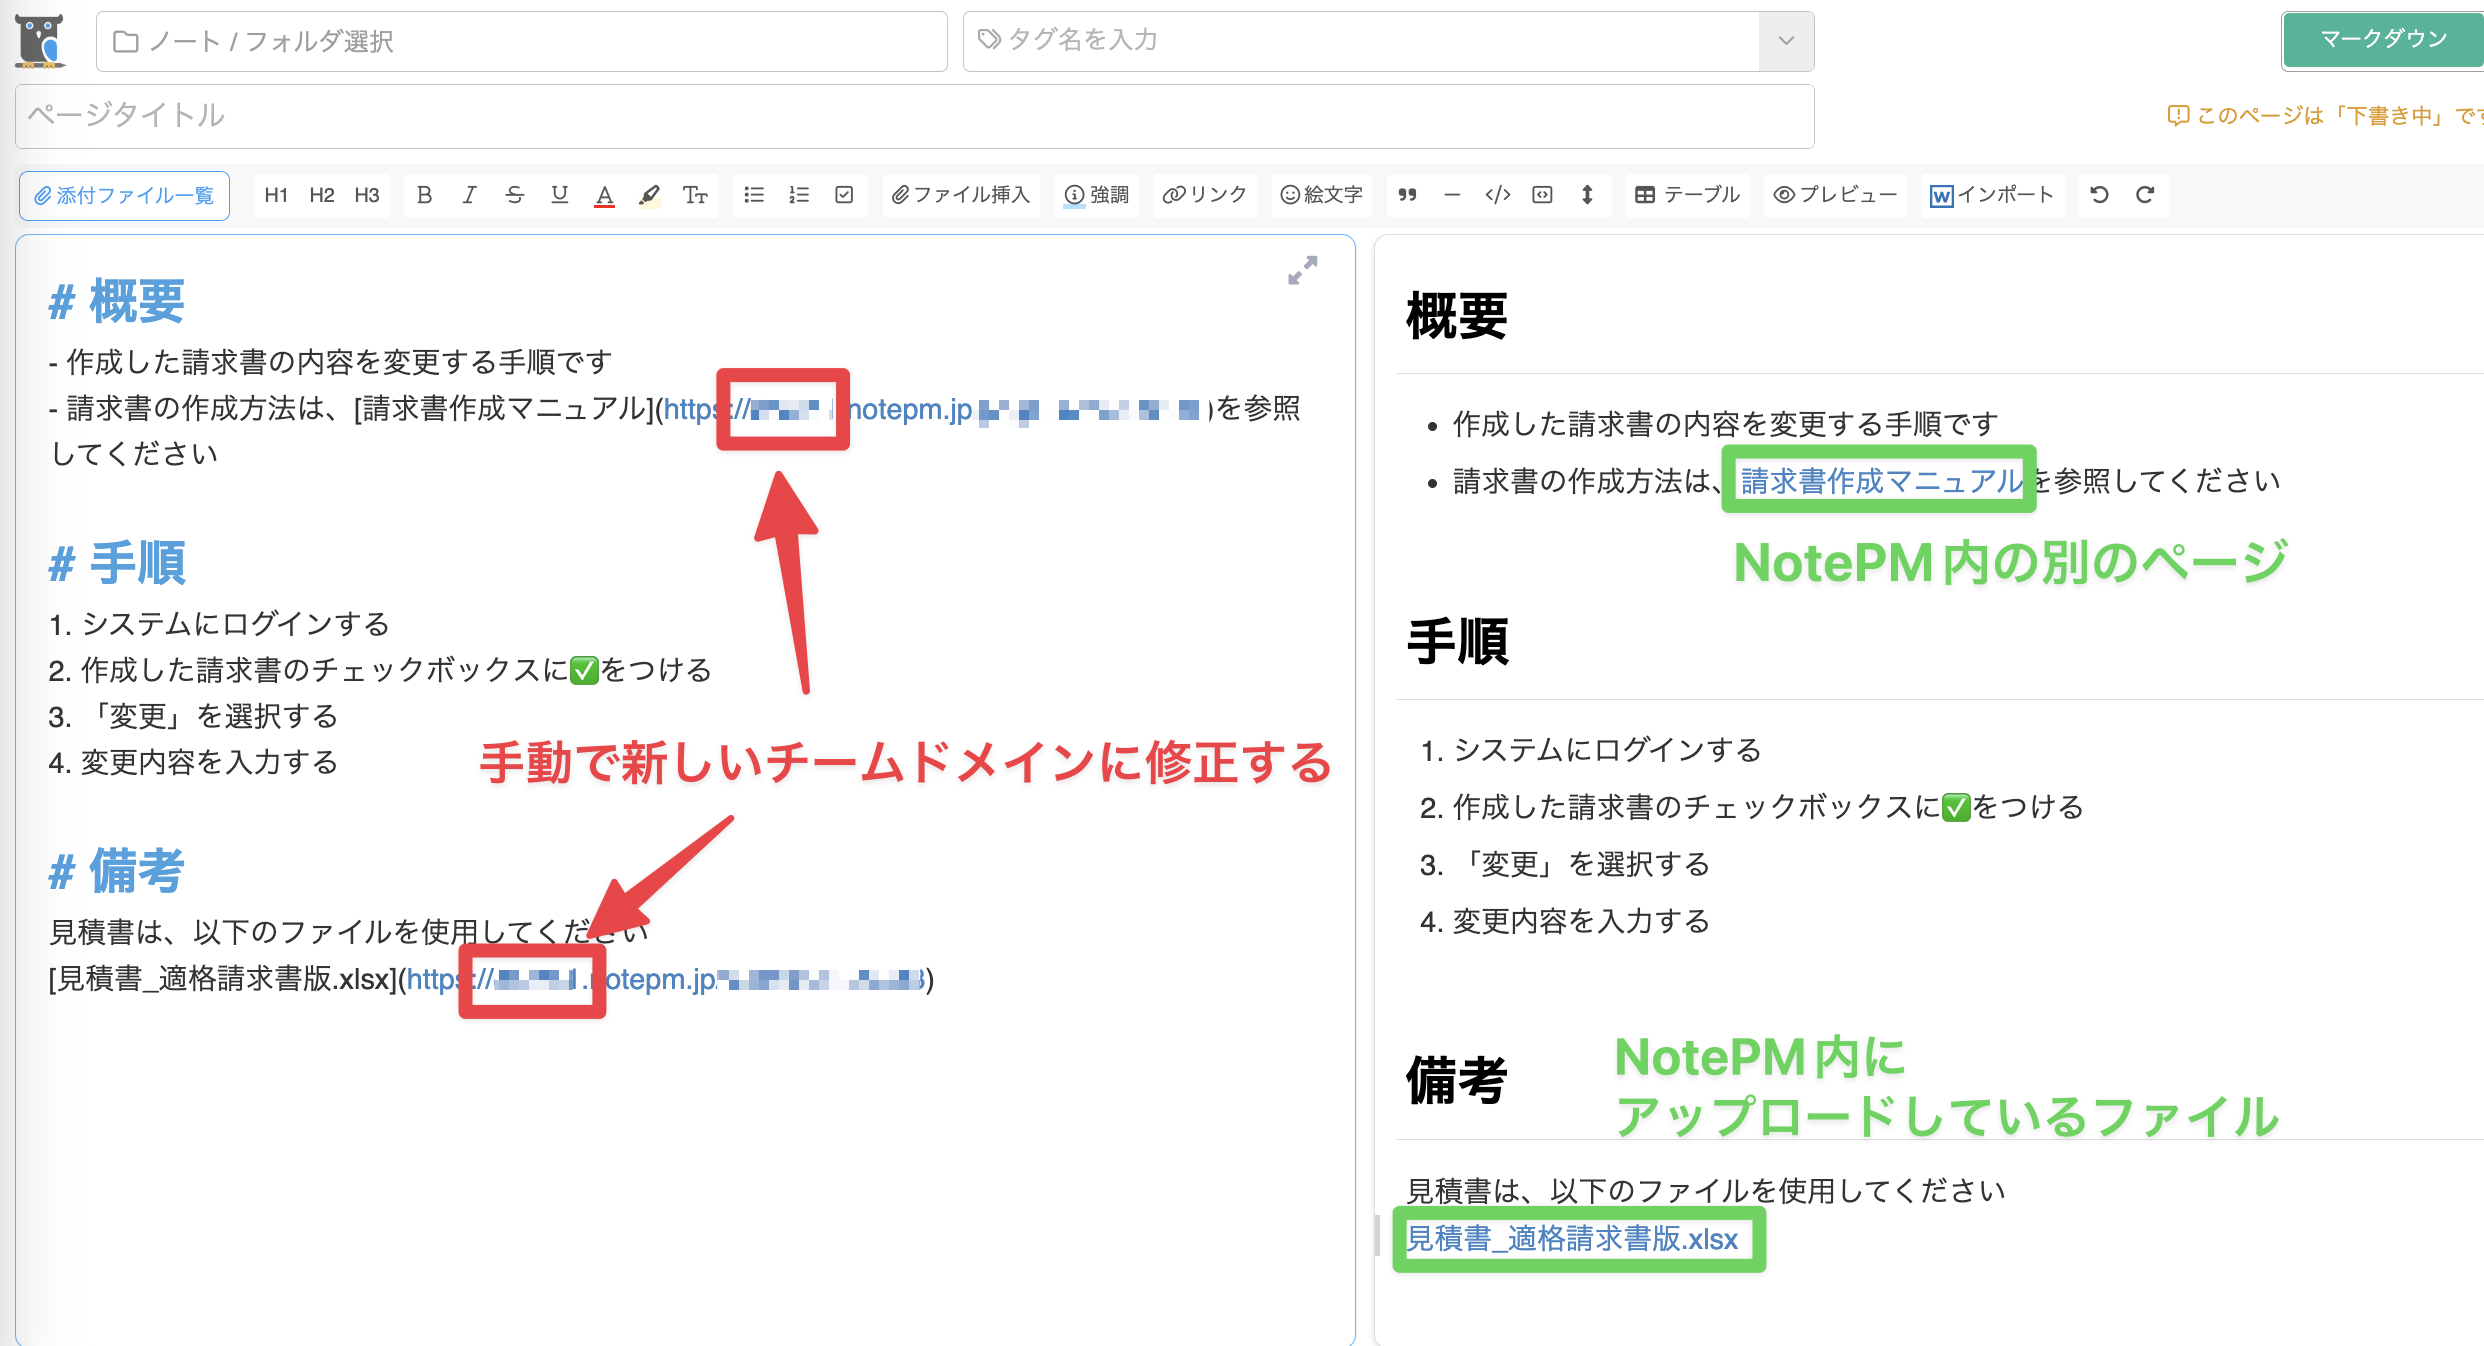Click the 請求書作成マニュアル preview link
This screenshot has height=1346, width=2484.
pos(1880,481)
